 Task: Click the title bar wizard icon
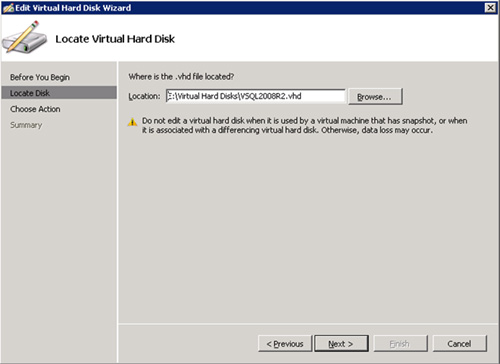click(x=8, y=8)
